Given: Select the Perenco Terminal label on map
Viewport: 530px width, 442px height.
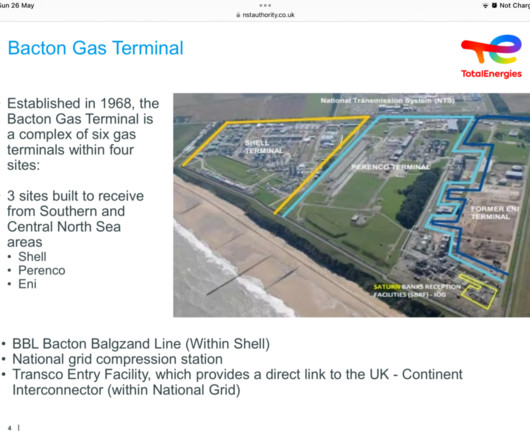Looking at the screenshot, I should [x=390, y=167].
